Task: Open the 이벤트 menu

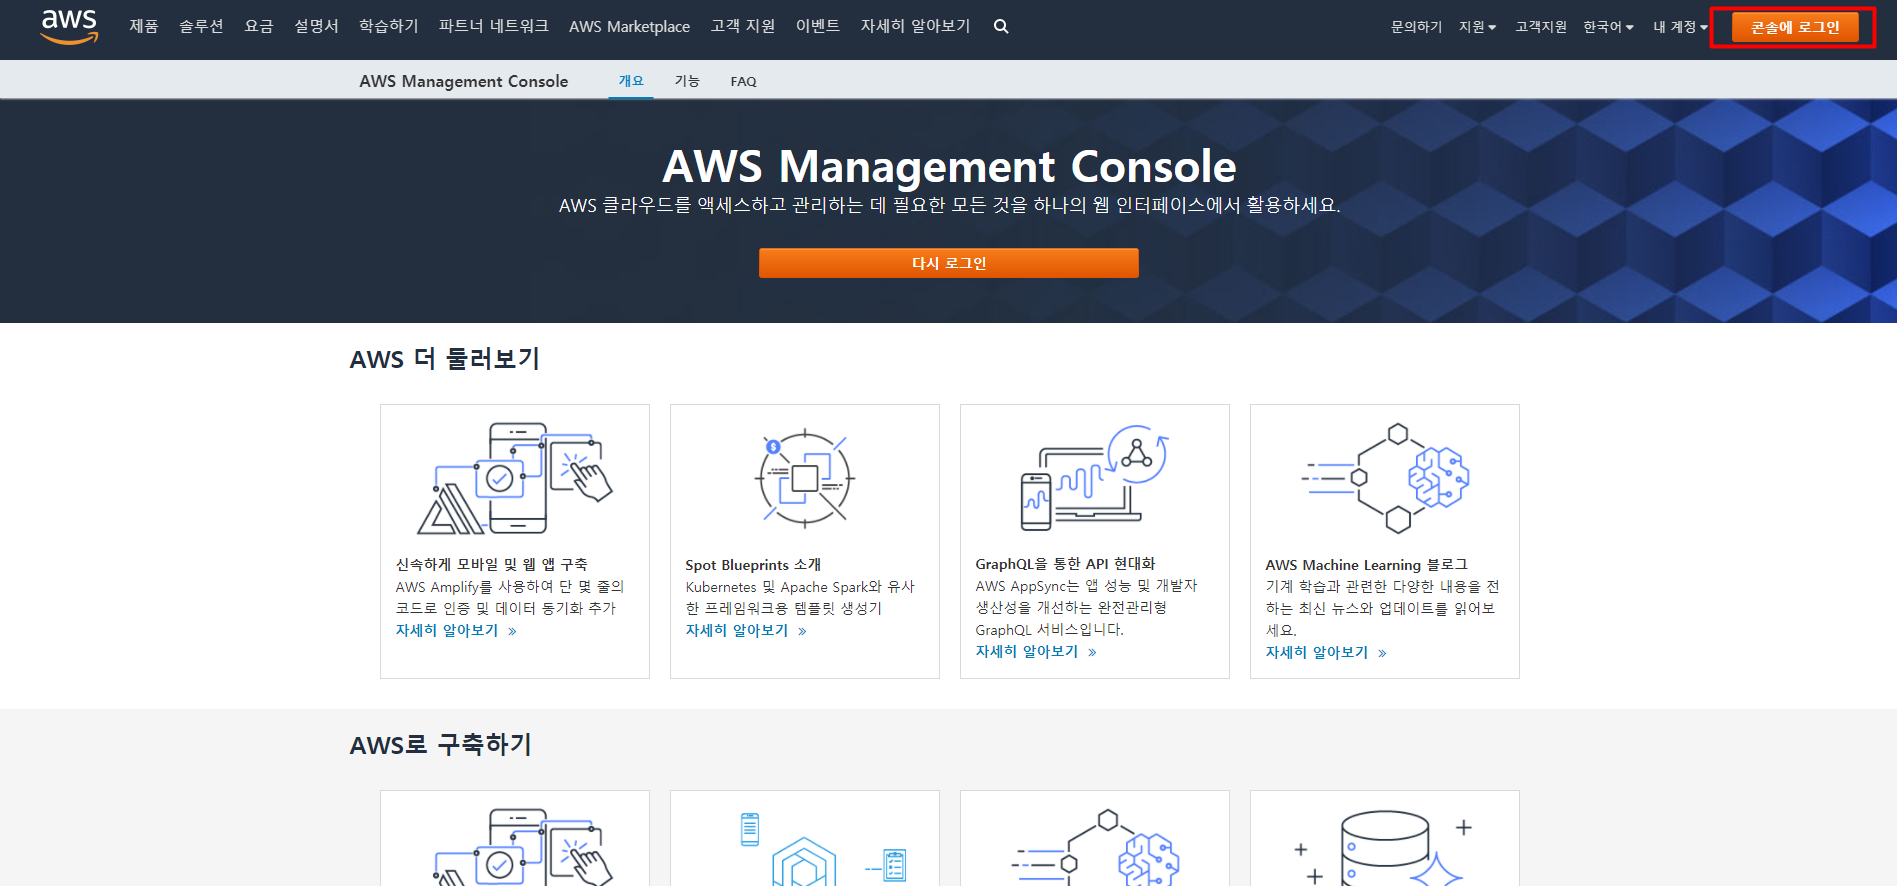Action: click(818, 26)
